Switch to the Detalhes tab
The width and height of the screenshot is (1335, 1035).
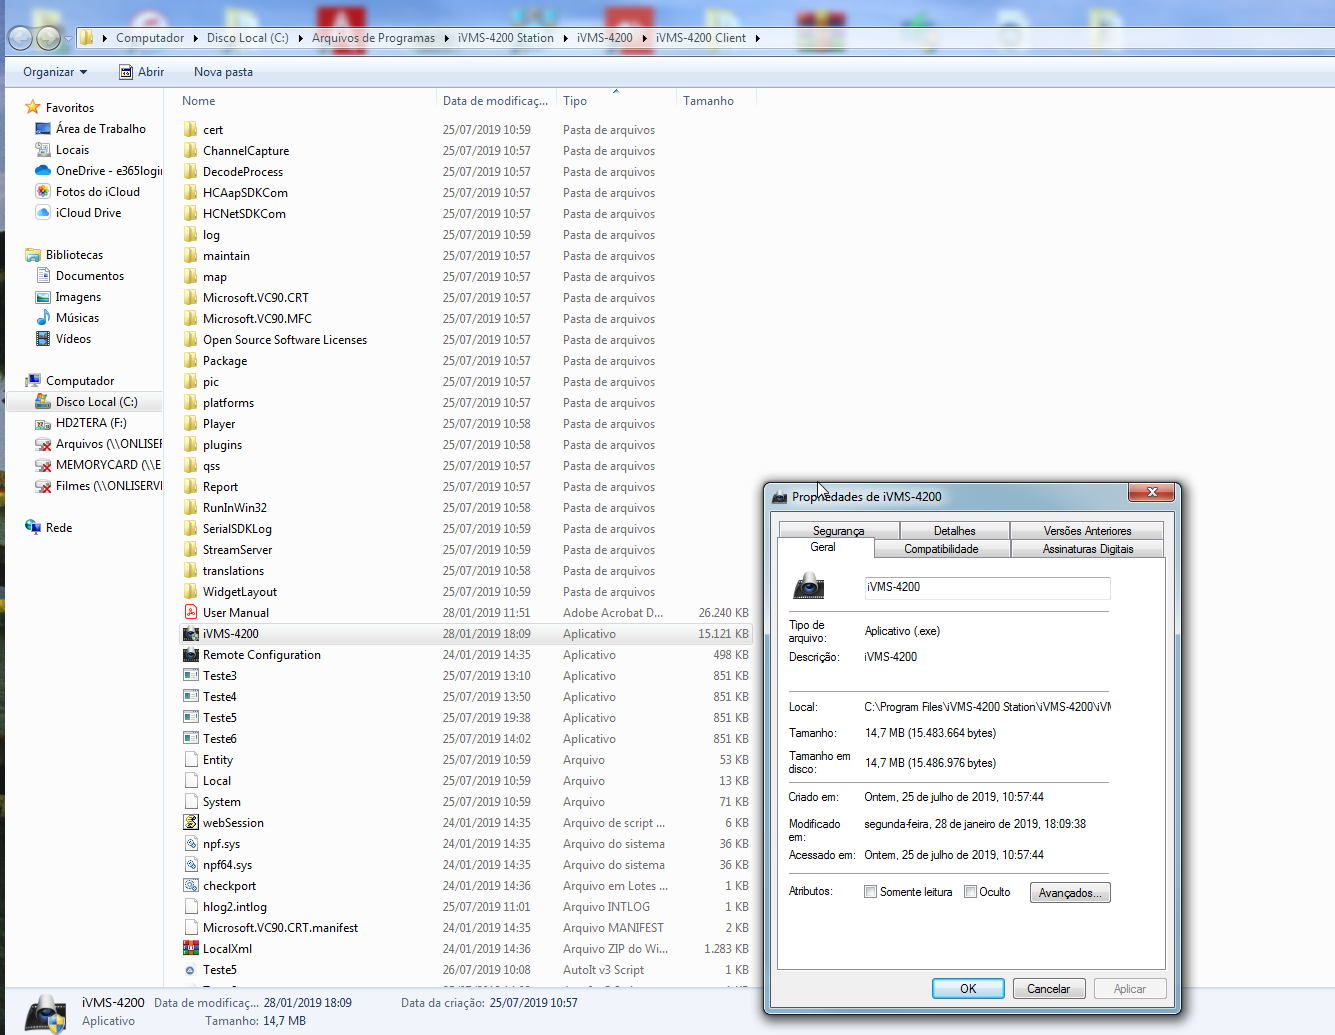point(955,531)
